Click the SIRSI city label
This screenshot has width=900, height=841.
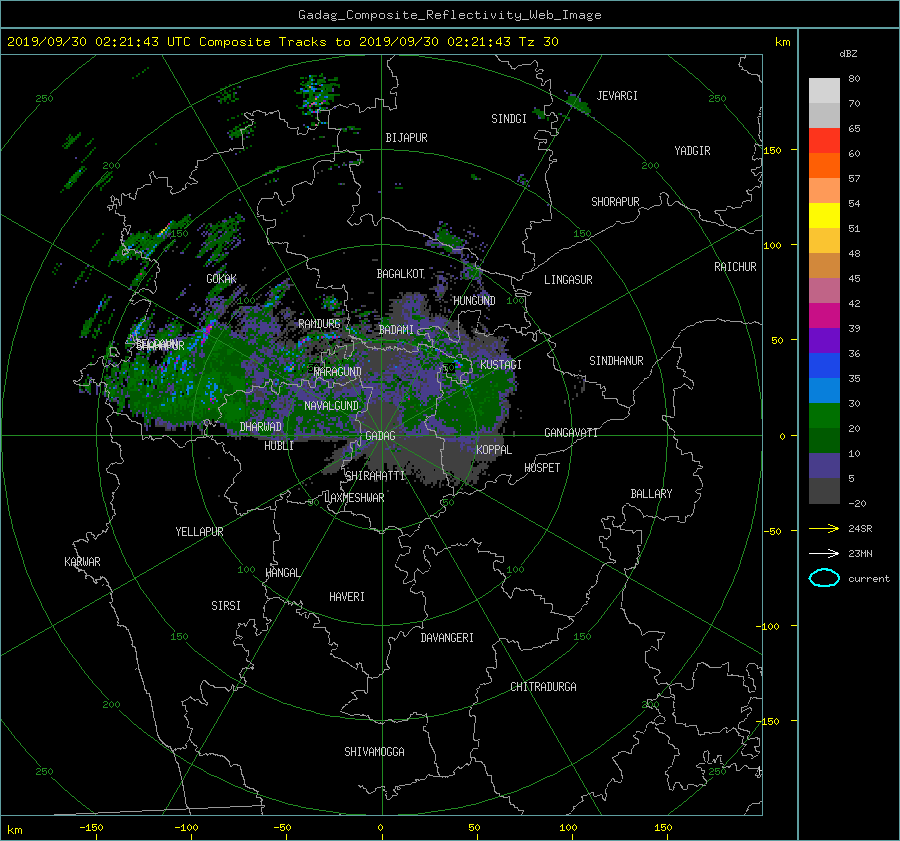click(x=226, y=606)
